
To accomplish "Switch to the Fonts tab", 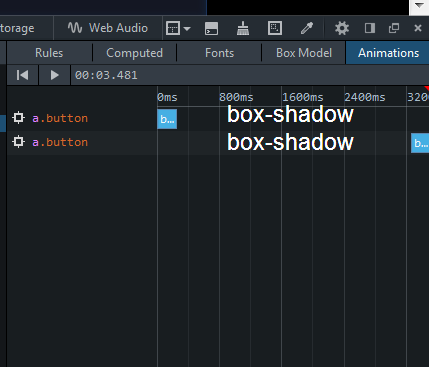I will [x=219, y=53].
